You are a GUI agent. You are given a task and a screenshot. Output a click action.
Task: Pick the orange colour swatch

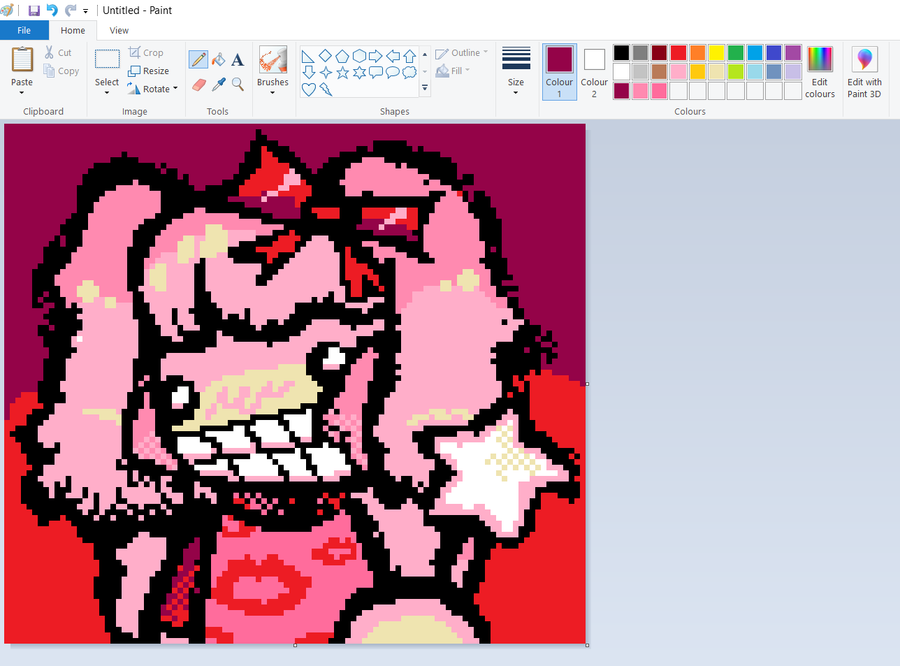(x=697, y=53)
